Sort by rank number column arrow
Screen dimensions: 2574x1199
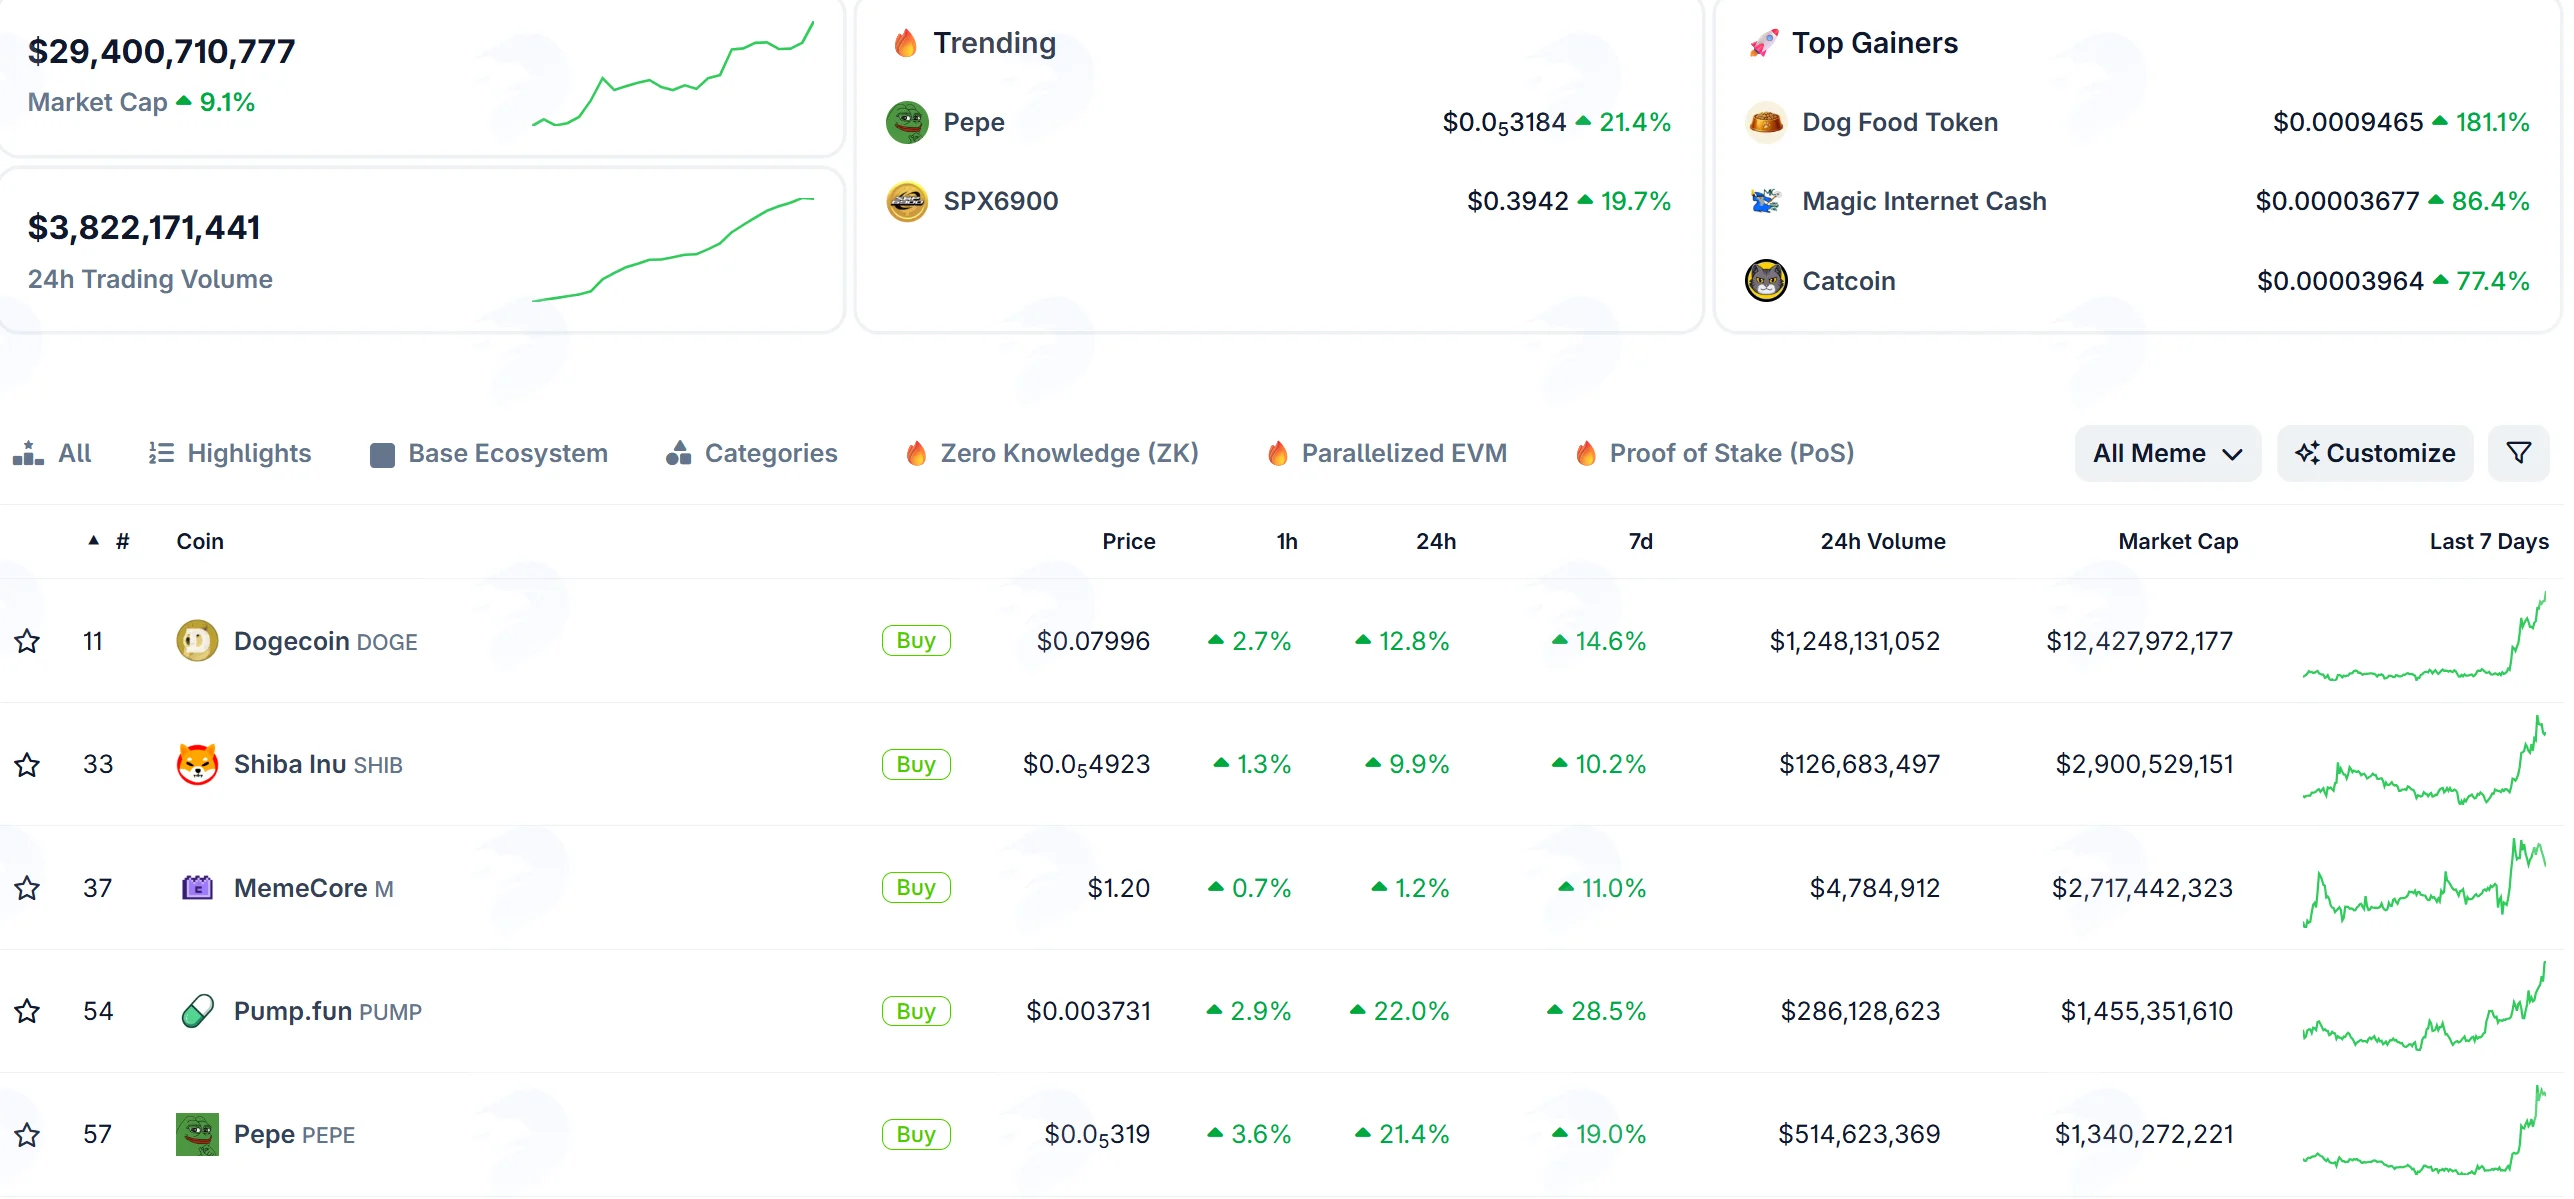click(94, 541)
